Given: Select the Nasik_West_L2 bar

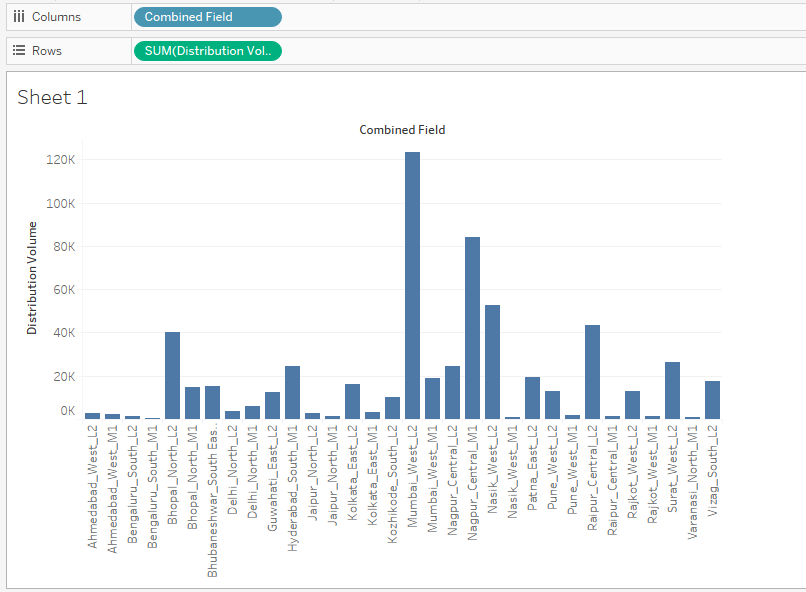Looking at the screenshot, I should pos(492,362).
